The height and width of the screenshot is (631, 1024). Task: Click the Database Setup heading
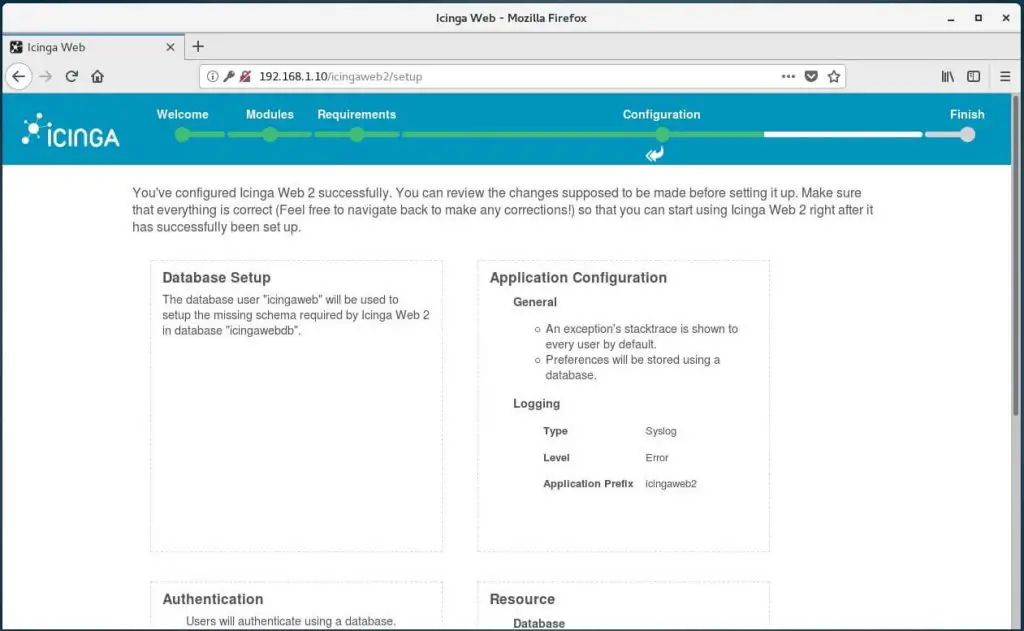click(216, 278)
